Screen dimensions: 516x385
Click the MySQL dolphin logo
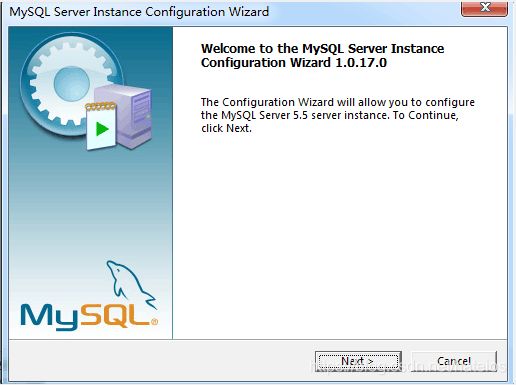pos(89,296)
